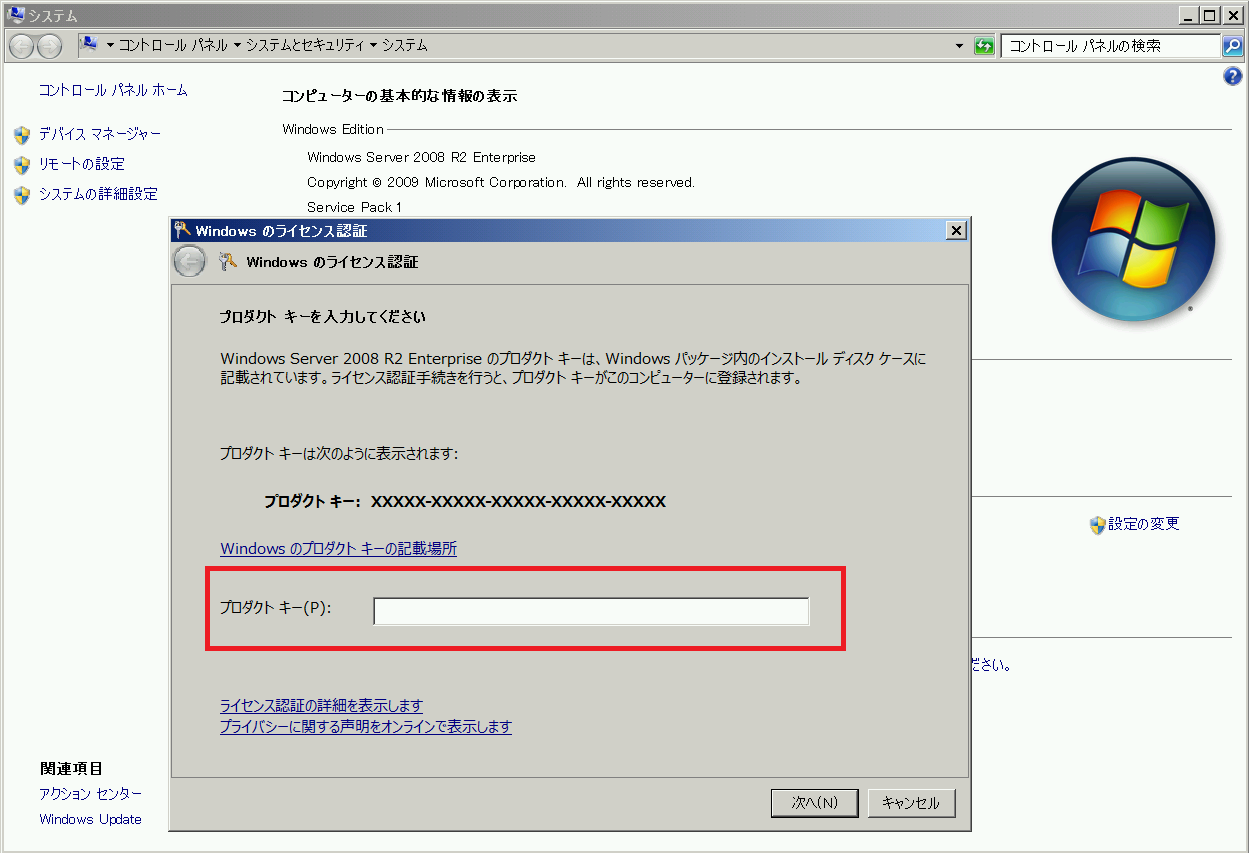Screen dimensions: 1249x853
Task: Click the shield icon next to リモートの設定
Action: point(22,165)
